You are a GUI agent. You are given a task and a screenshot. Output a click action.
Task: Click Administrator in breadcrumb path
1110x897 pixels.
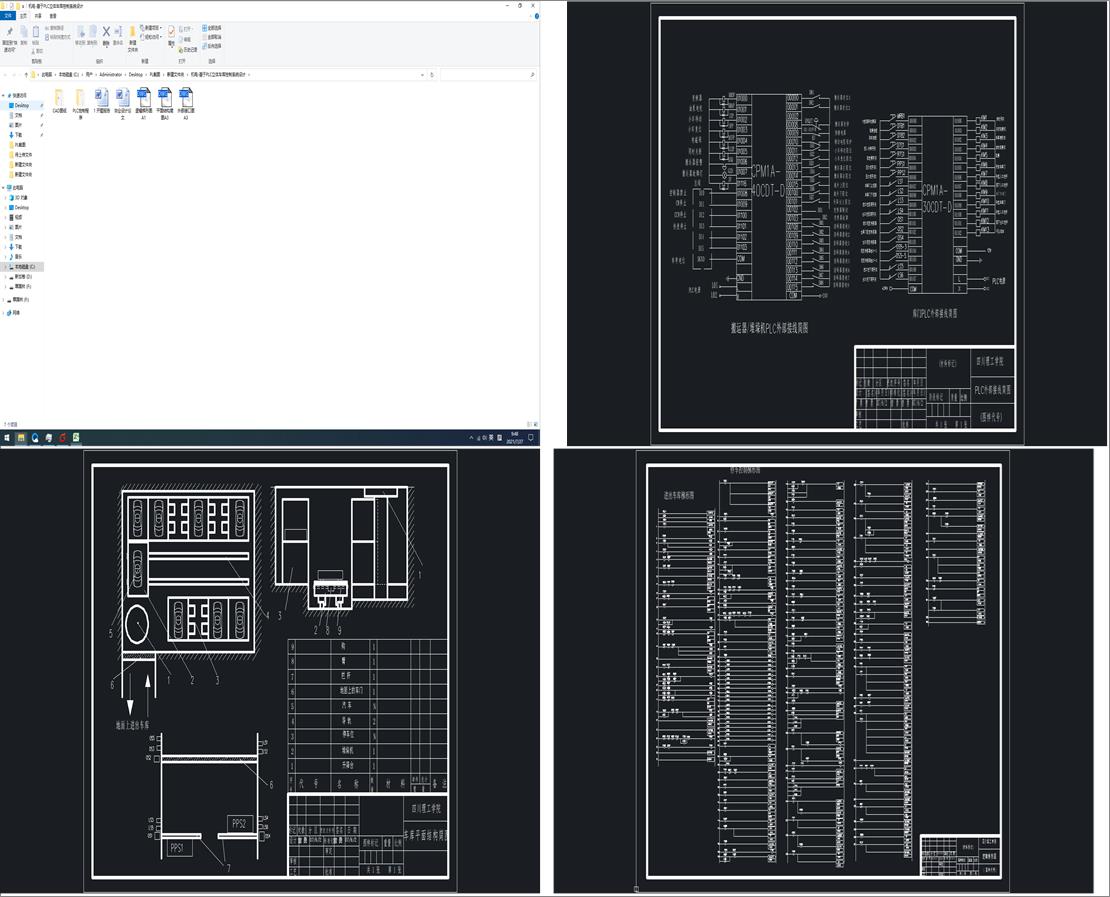(111, 74)
